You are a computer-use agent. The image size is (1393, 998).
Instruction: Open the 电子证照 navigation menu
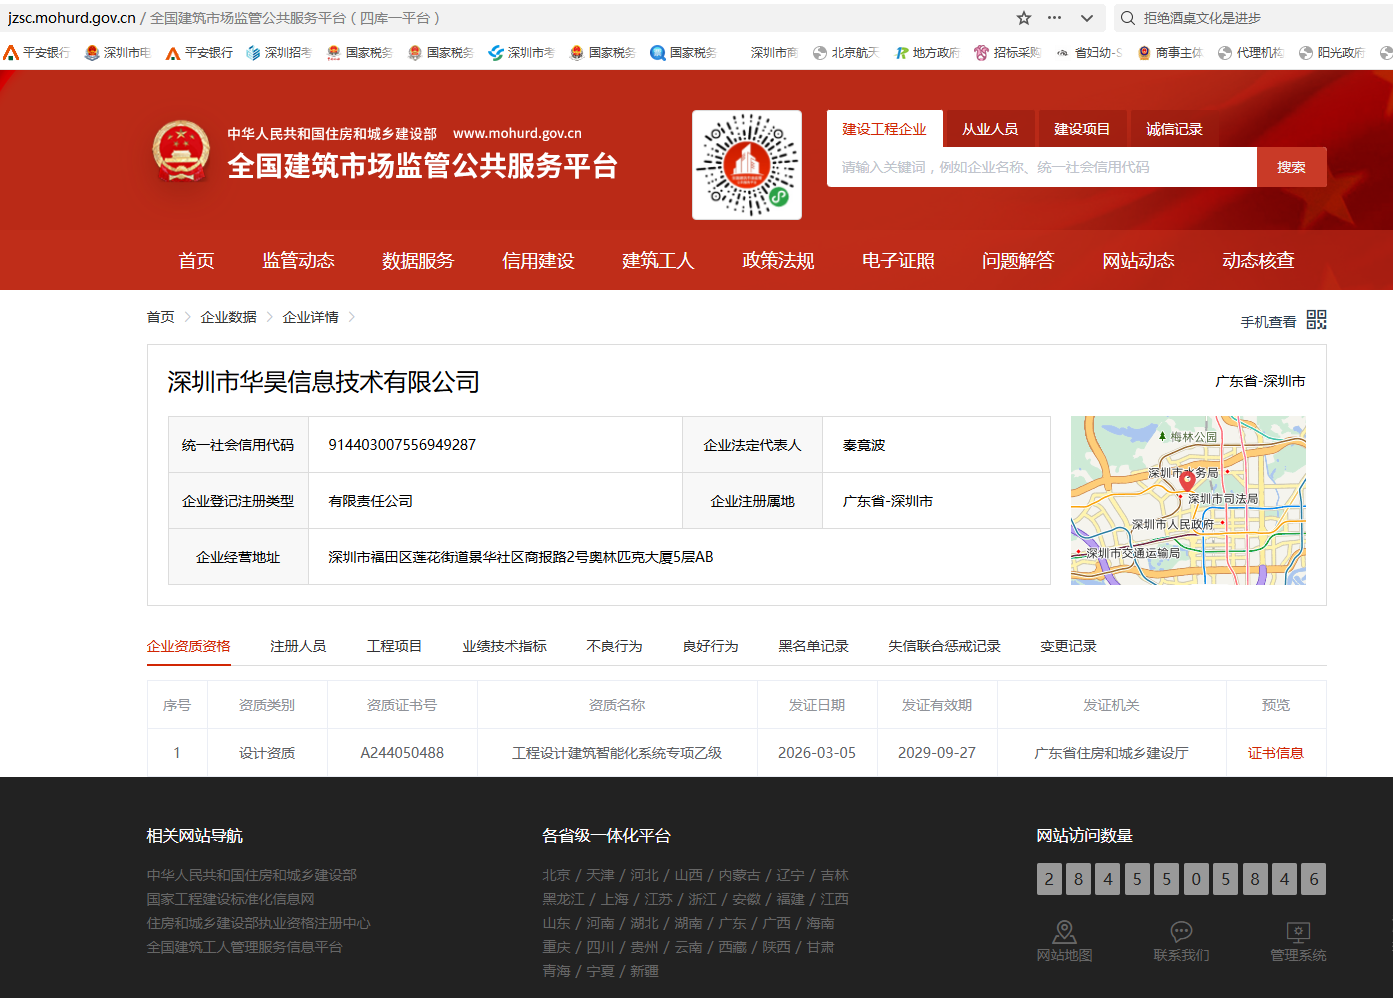click(x=899, y=261)
